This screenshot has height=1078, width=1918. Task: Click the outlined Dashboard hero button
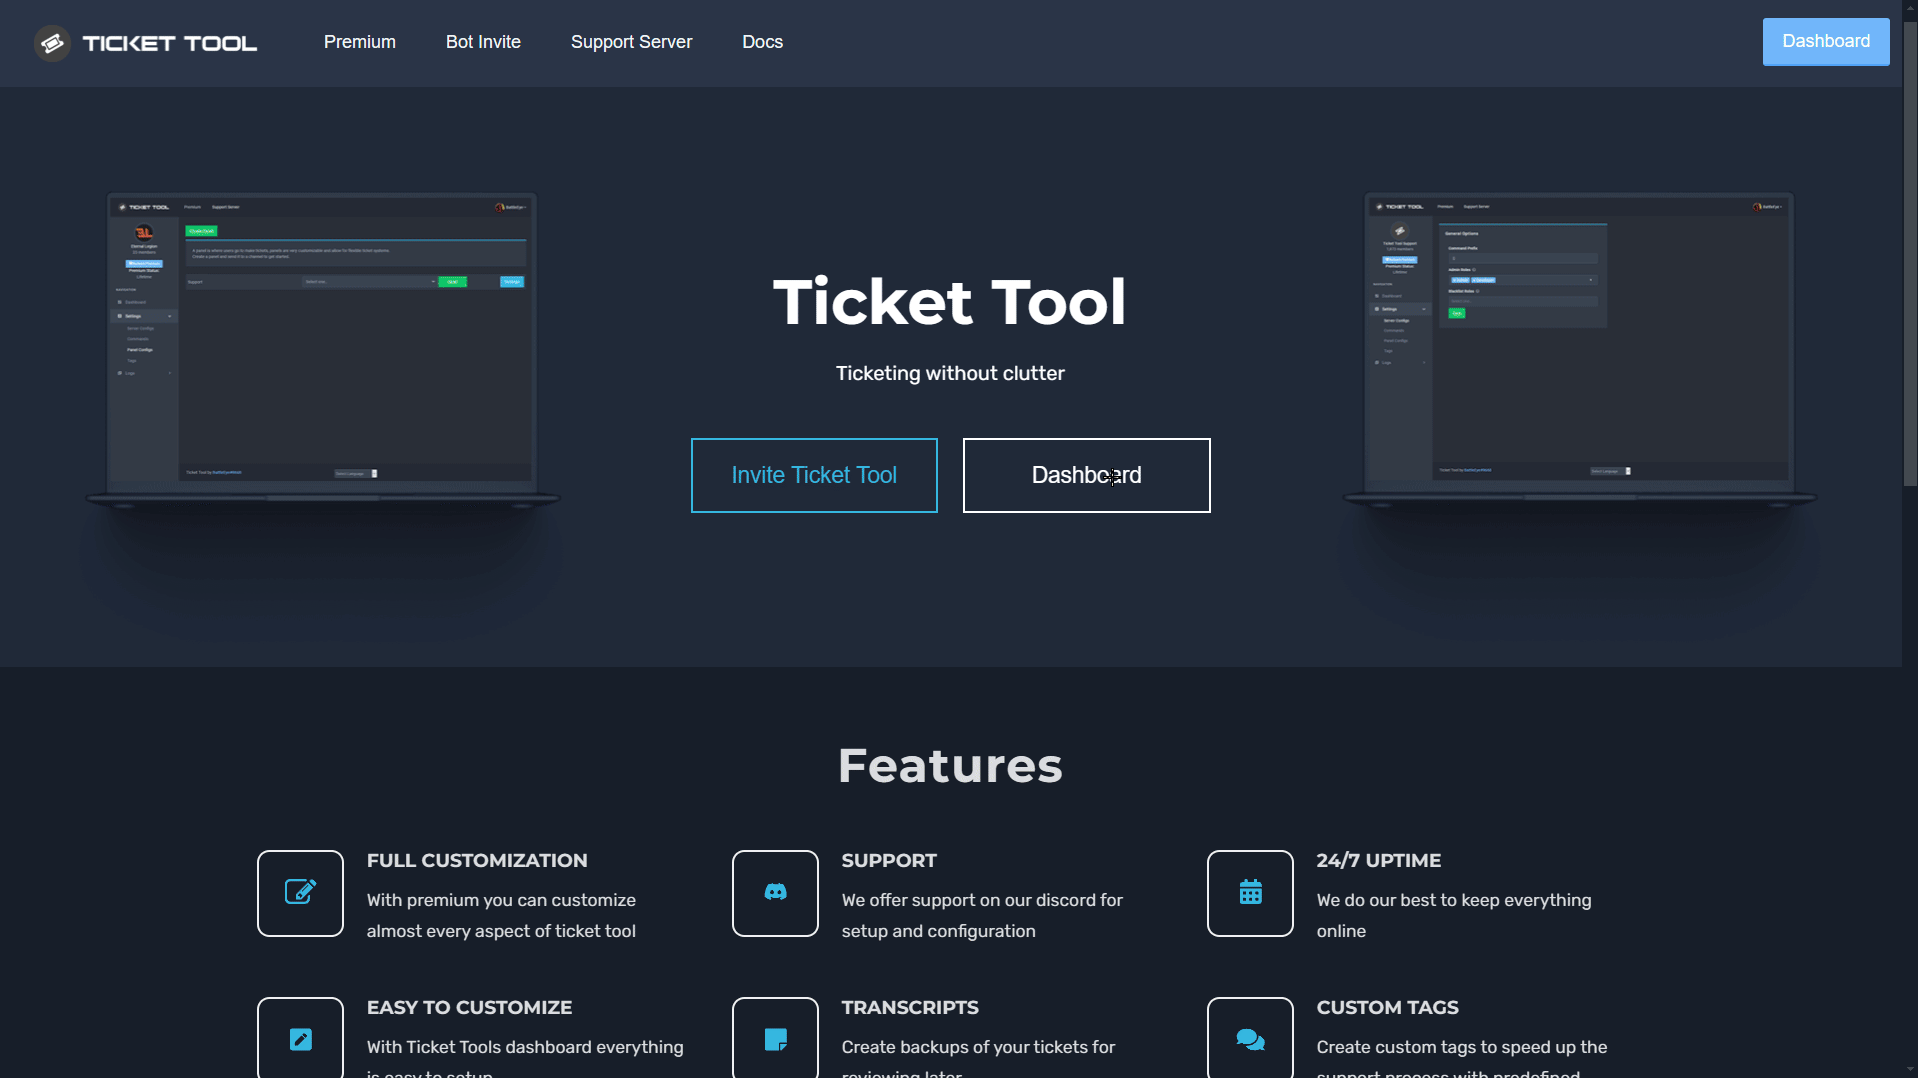1086,475
